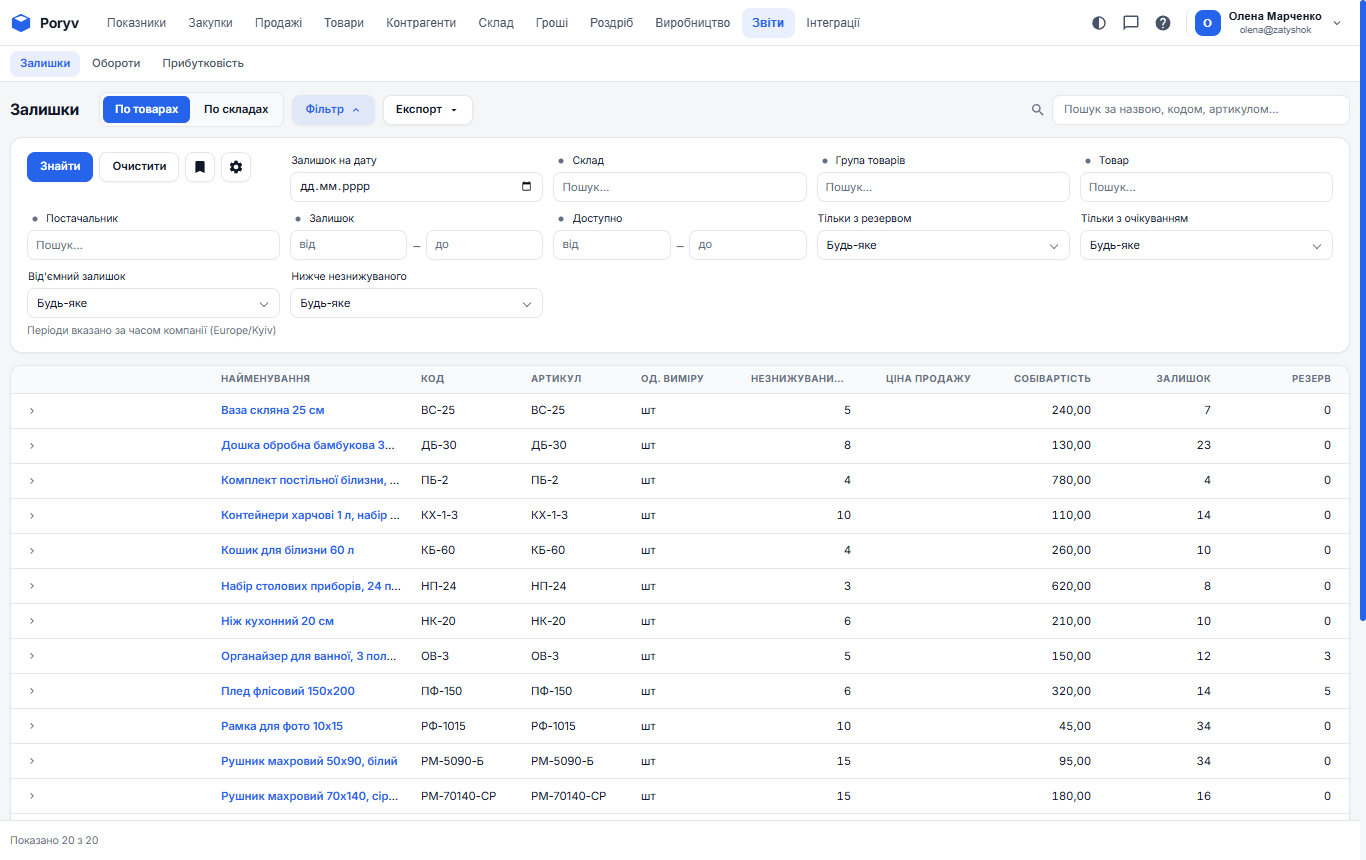This screenshot has height=860, width=1366.
Task: Click the Залишок 'від' input
Action: click(x=348, y=245)
